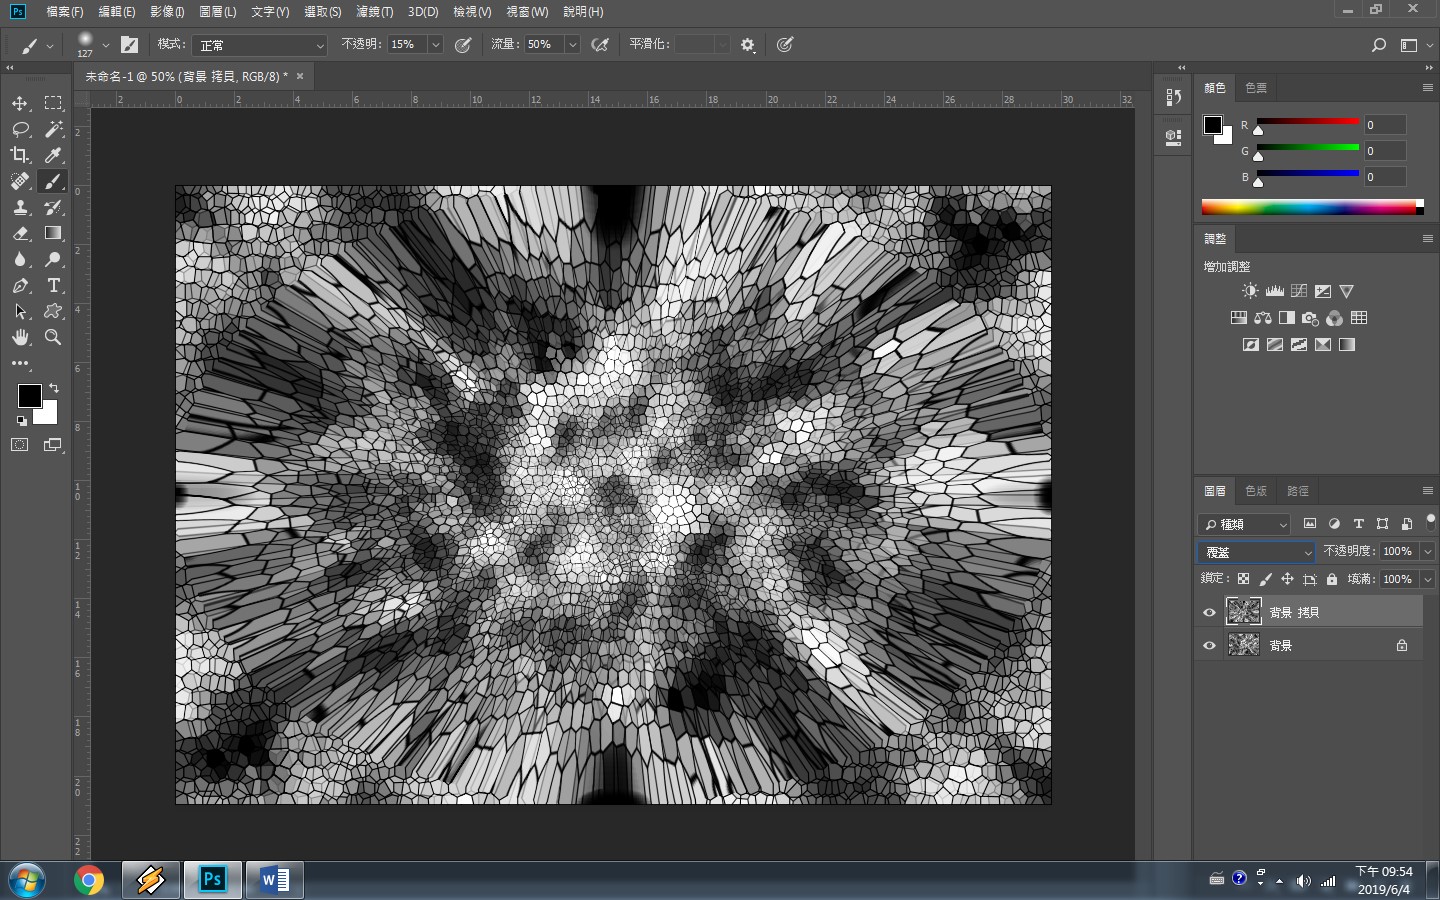This screenshot has width=1440, height=900.
Task: Add a Levels adjustment
Action: 1274,291
